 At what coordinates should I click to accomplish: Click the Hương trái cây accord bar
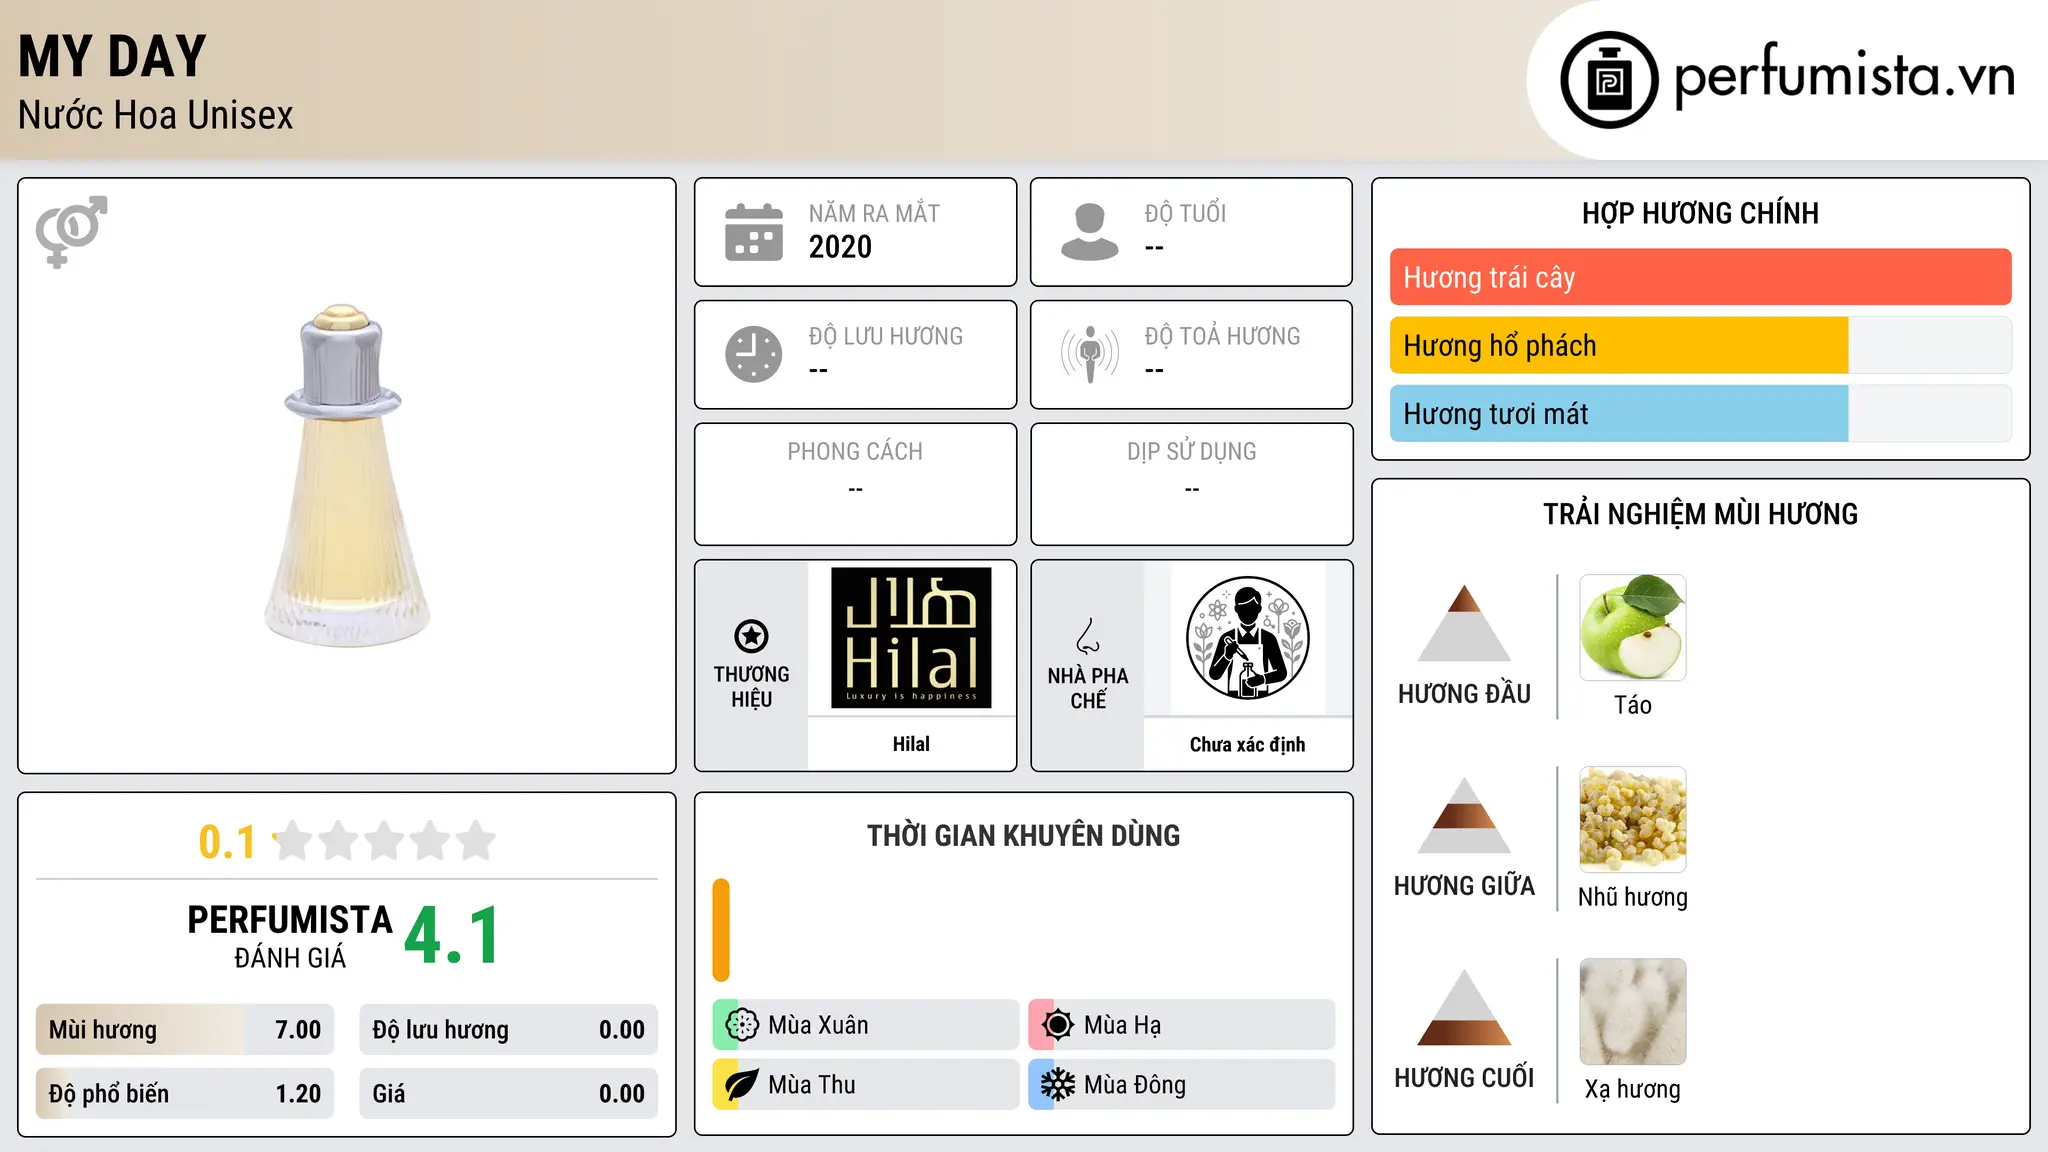pyautogui.click(x=1700, y=277)
